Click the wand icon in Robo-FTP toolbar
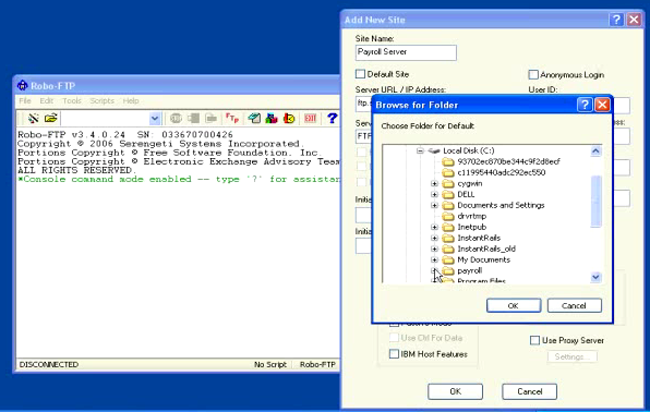Viewport: 650px width, 412px height. click(x=33, y=118)
